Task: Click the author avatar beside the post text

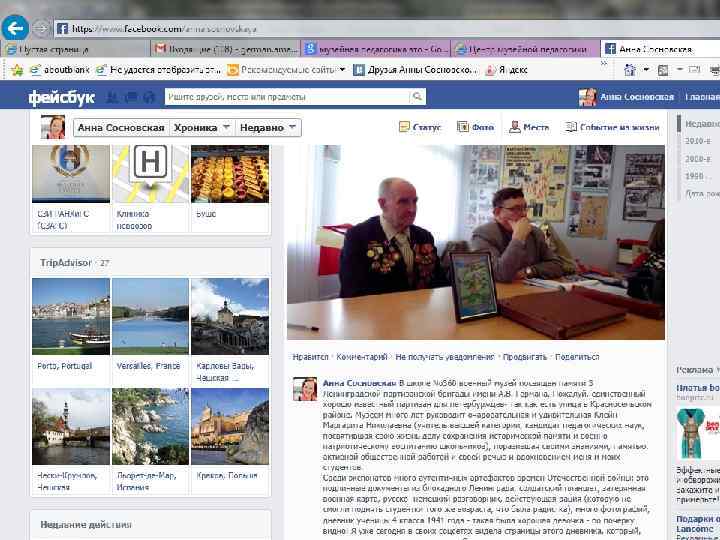Action: click(305, 389)
